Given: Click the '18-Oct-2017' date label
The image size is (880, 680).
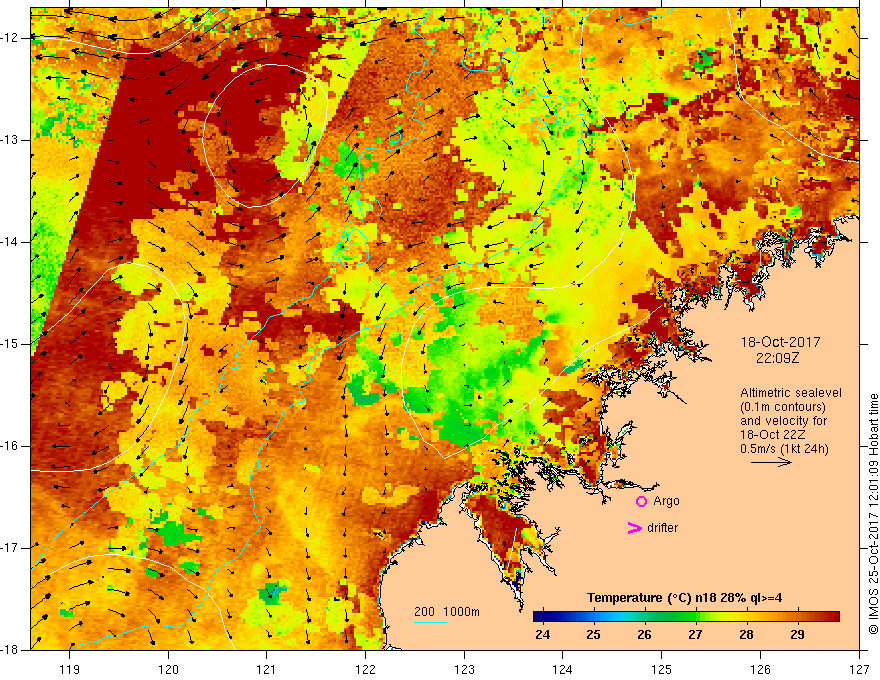Looking at the screenshot, I should pos(780,342).
